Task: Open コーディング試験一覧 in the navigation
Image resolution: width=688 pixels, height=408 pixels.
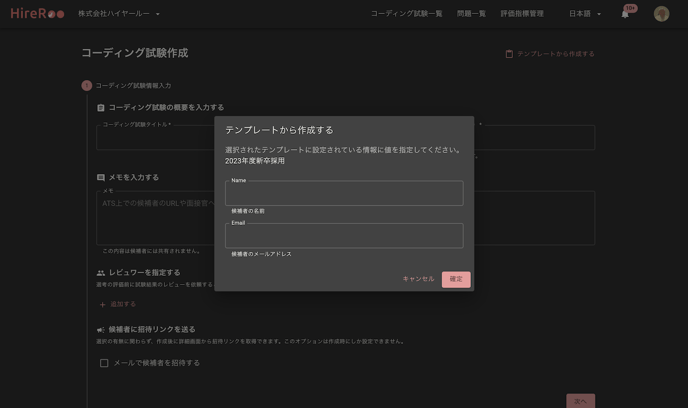Action: [406, 14]
